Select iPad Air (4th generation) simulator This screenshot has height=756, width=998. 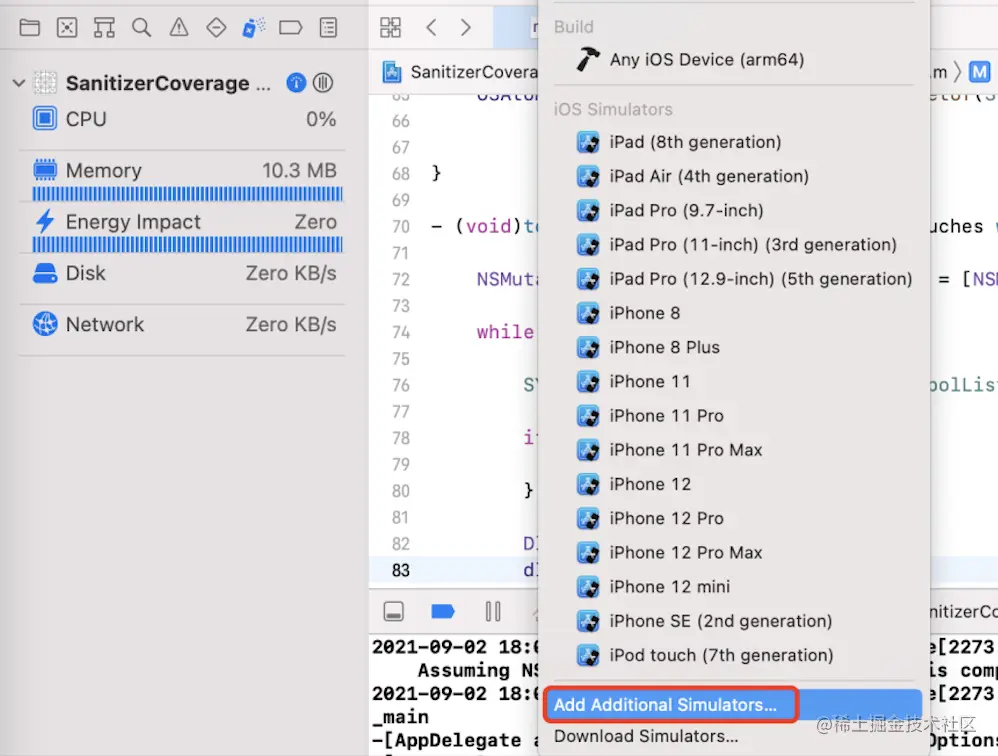click(734, 176)
